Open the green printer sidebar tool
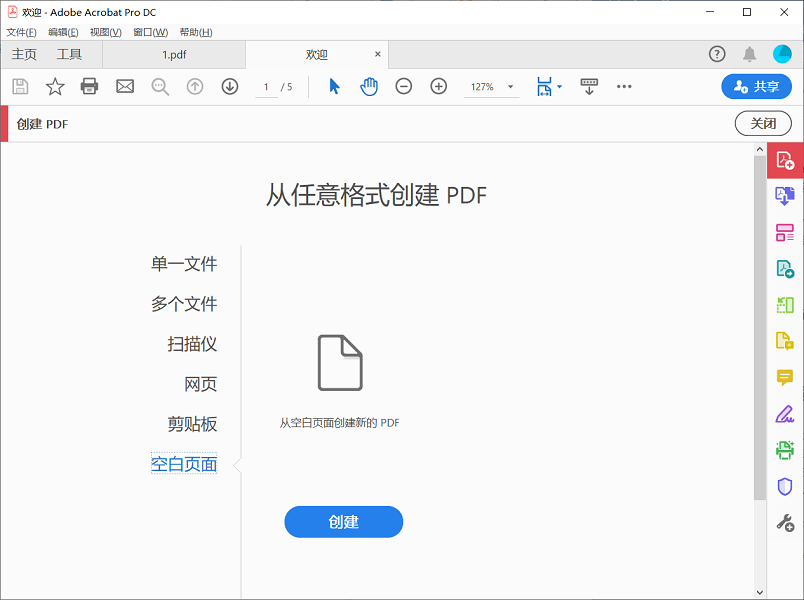804x600 pixels. coord(785,450)
